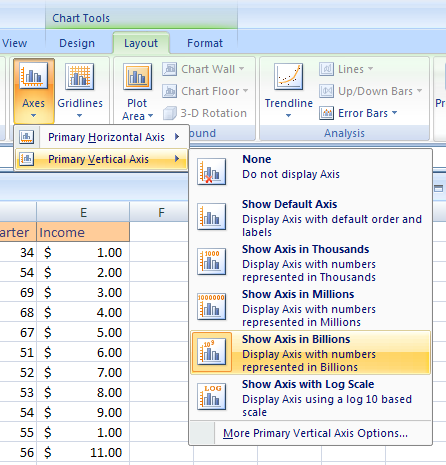Select the Billions axis icon
The height and width of the screenshot is (465, 446).
coord(211,352)
